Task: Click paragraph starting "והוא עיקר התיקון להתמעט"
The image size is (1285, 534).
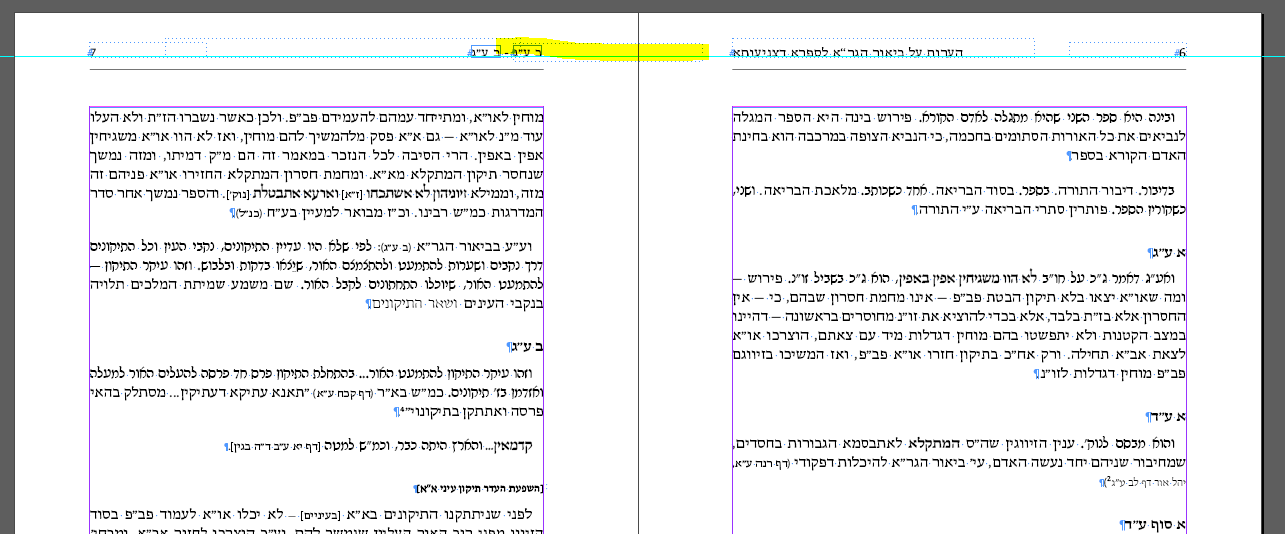Action: tap(316, 392)
